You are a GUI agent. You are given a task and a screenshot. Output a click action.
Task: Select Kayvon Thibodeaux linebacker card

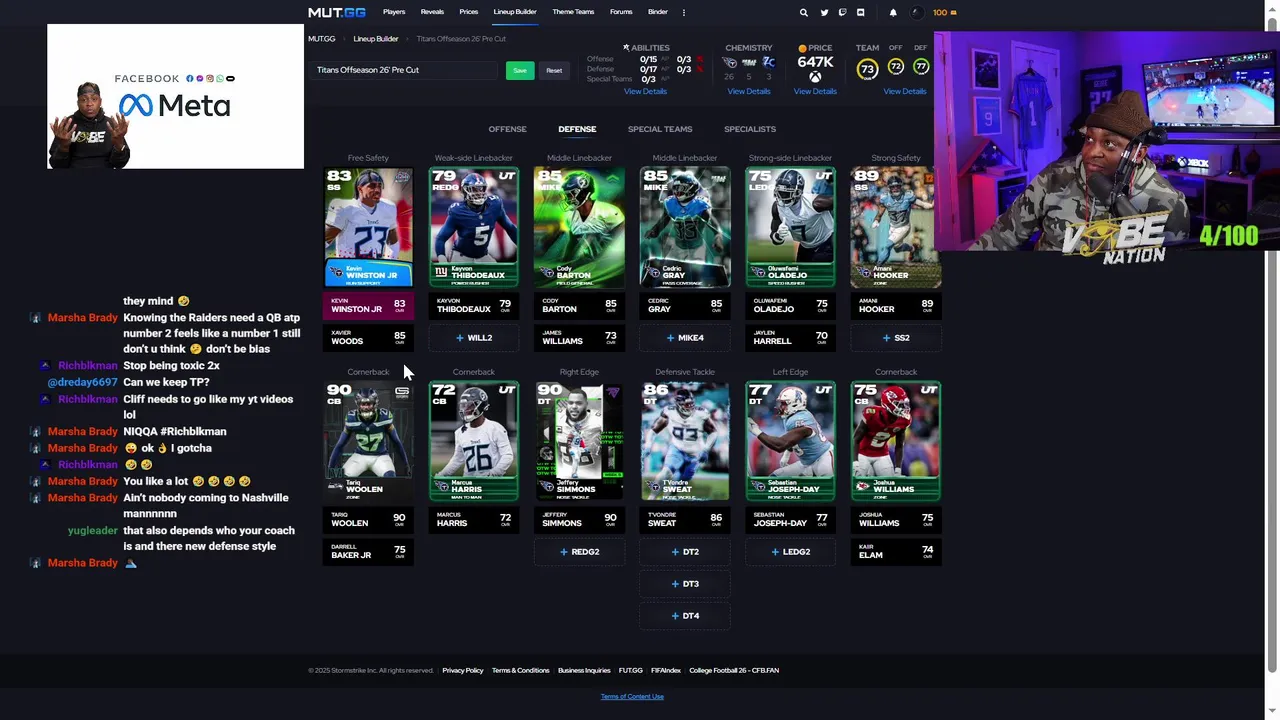474,227
